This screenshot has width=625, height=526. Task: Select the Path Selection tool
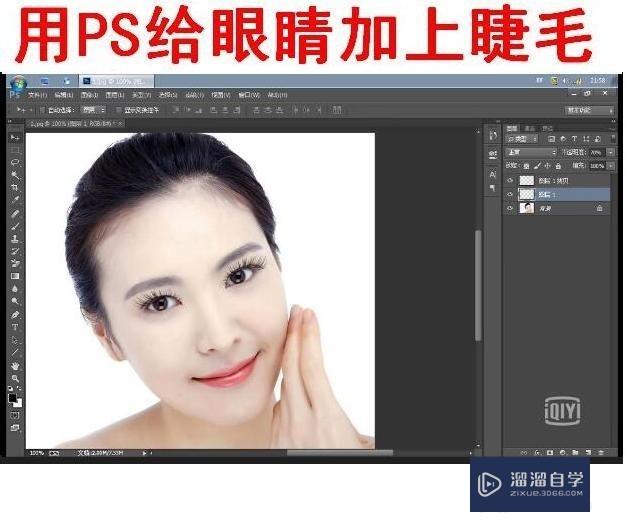coord(15,340)
